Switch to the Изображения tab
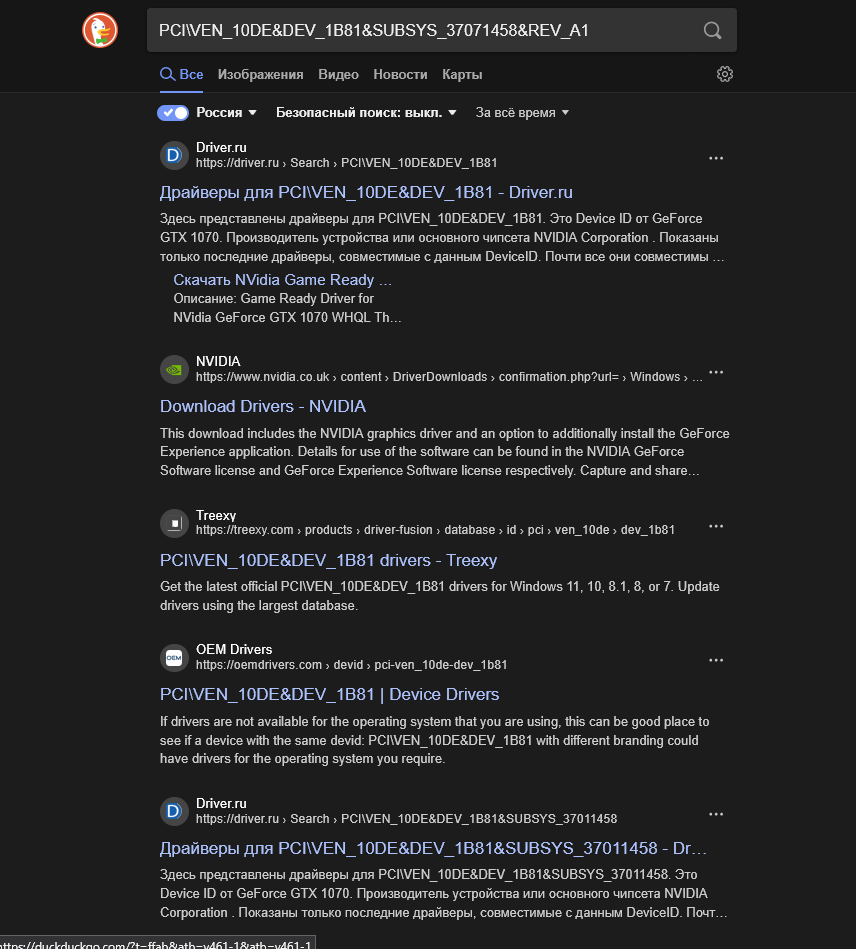The width and height of the screenshot is (856, 949). pos(260,74)
